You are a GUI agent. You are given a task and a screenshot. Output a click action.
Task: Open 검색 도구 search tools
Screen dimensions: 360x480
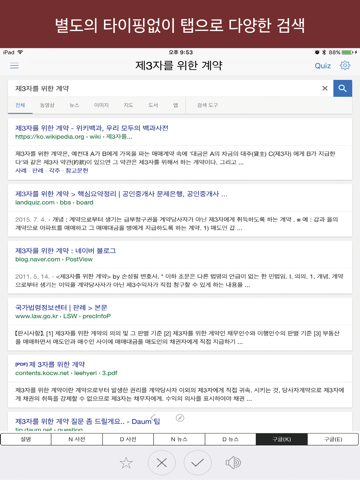(x=207, y=105)
